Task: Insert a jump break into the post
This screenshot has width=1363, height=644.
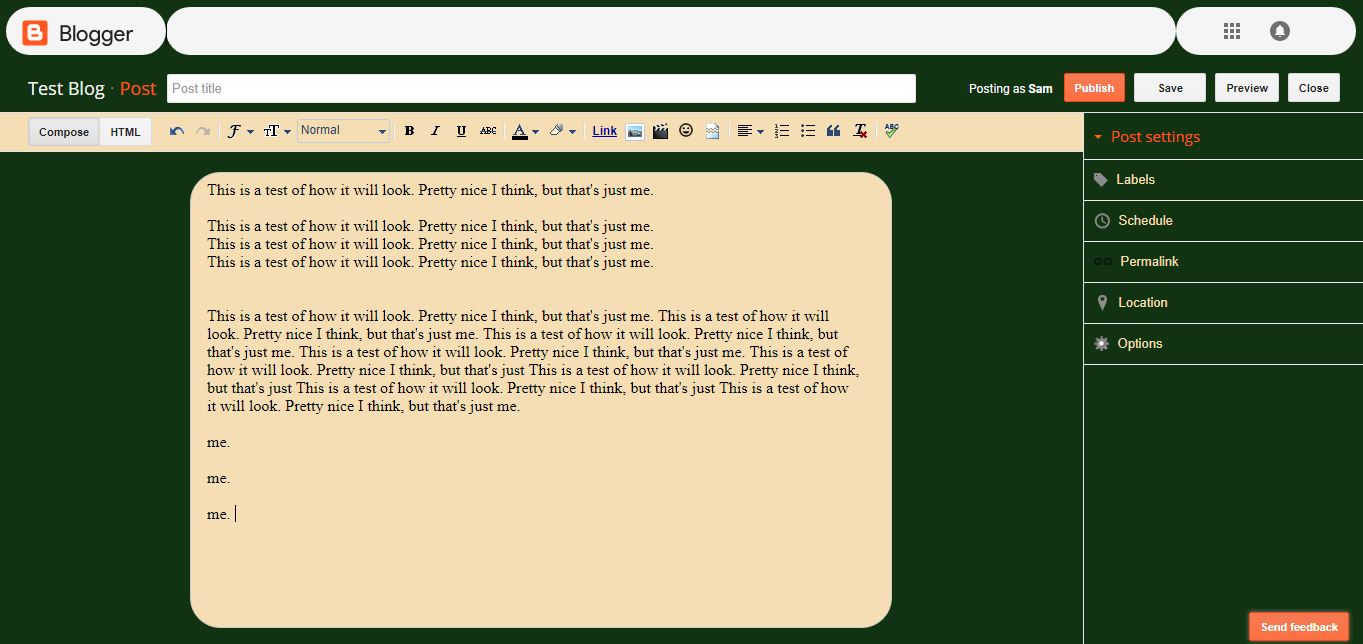Action: [712, 131]
